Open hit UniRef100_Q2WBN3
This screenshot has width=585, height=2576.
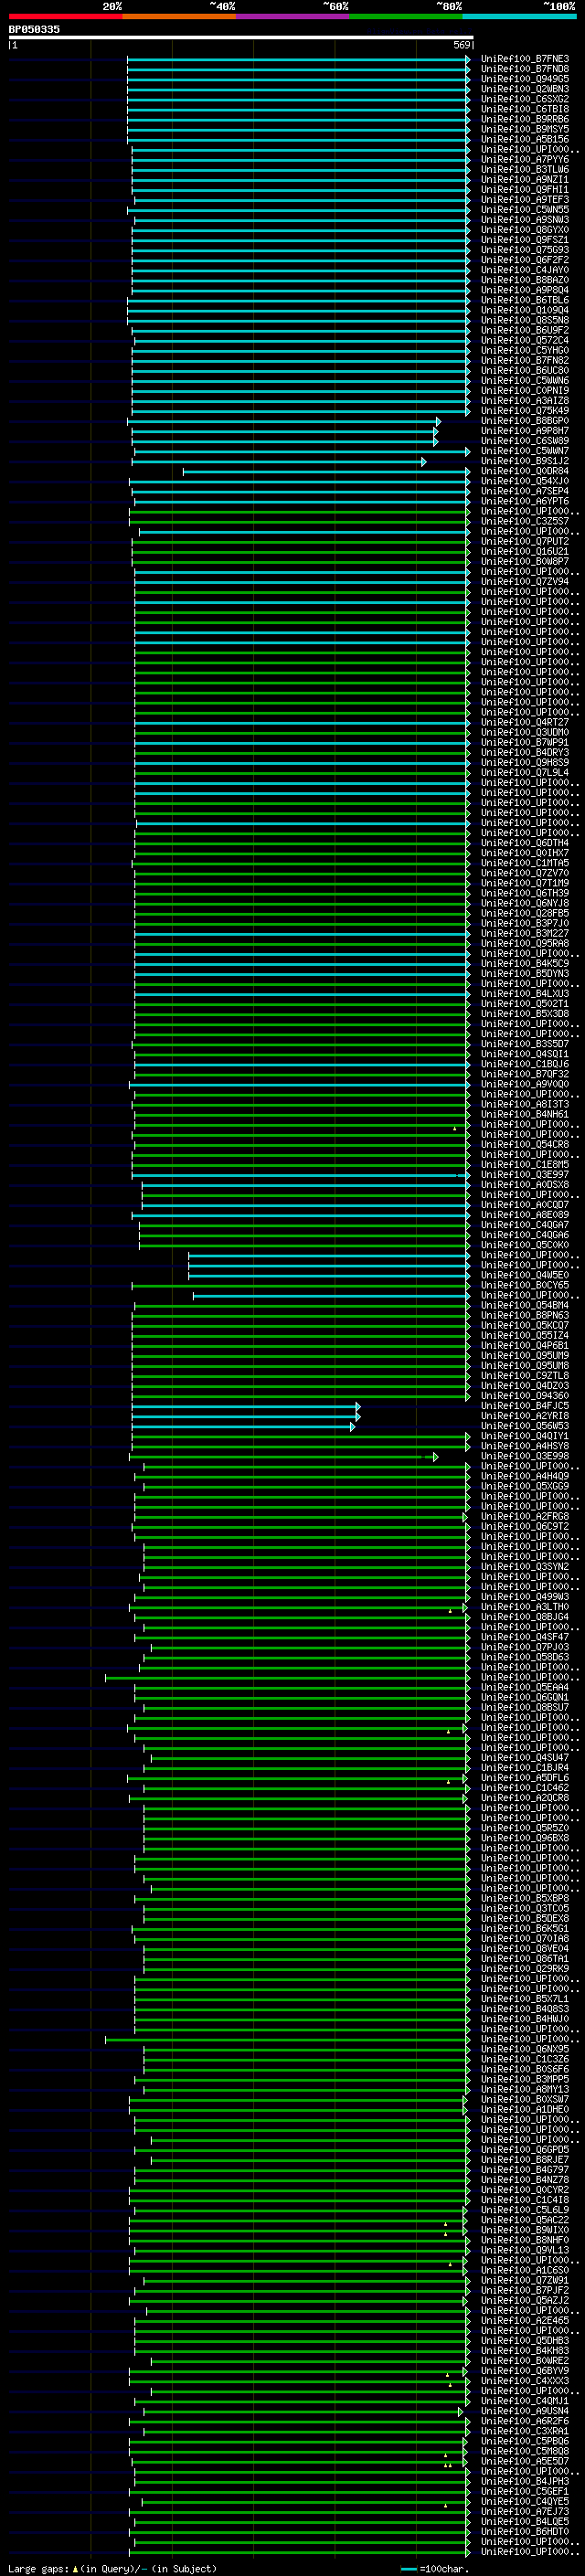pyautogui.click(x=525, y=89)
